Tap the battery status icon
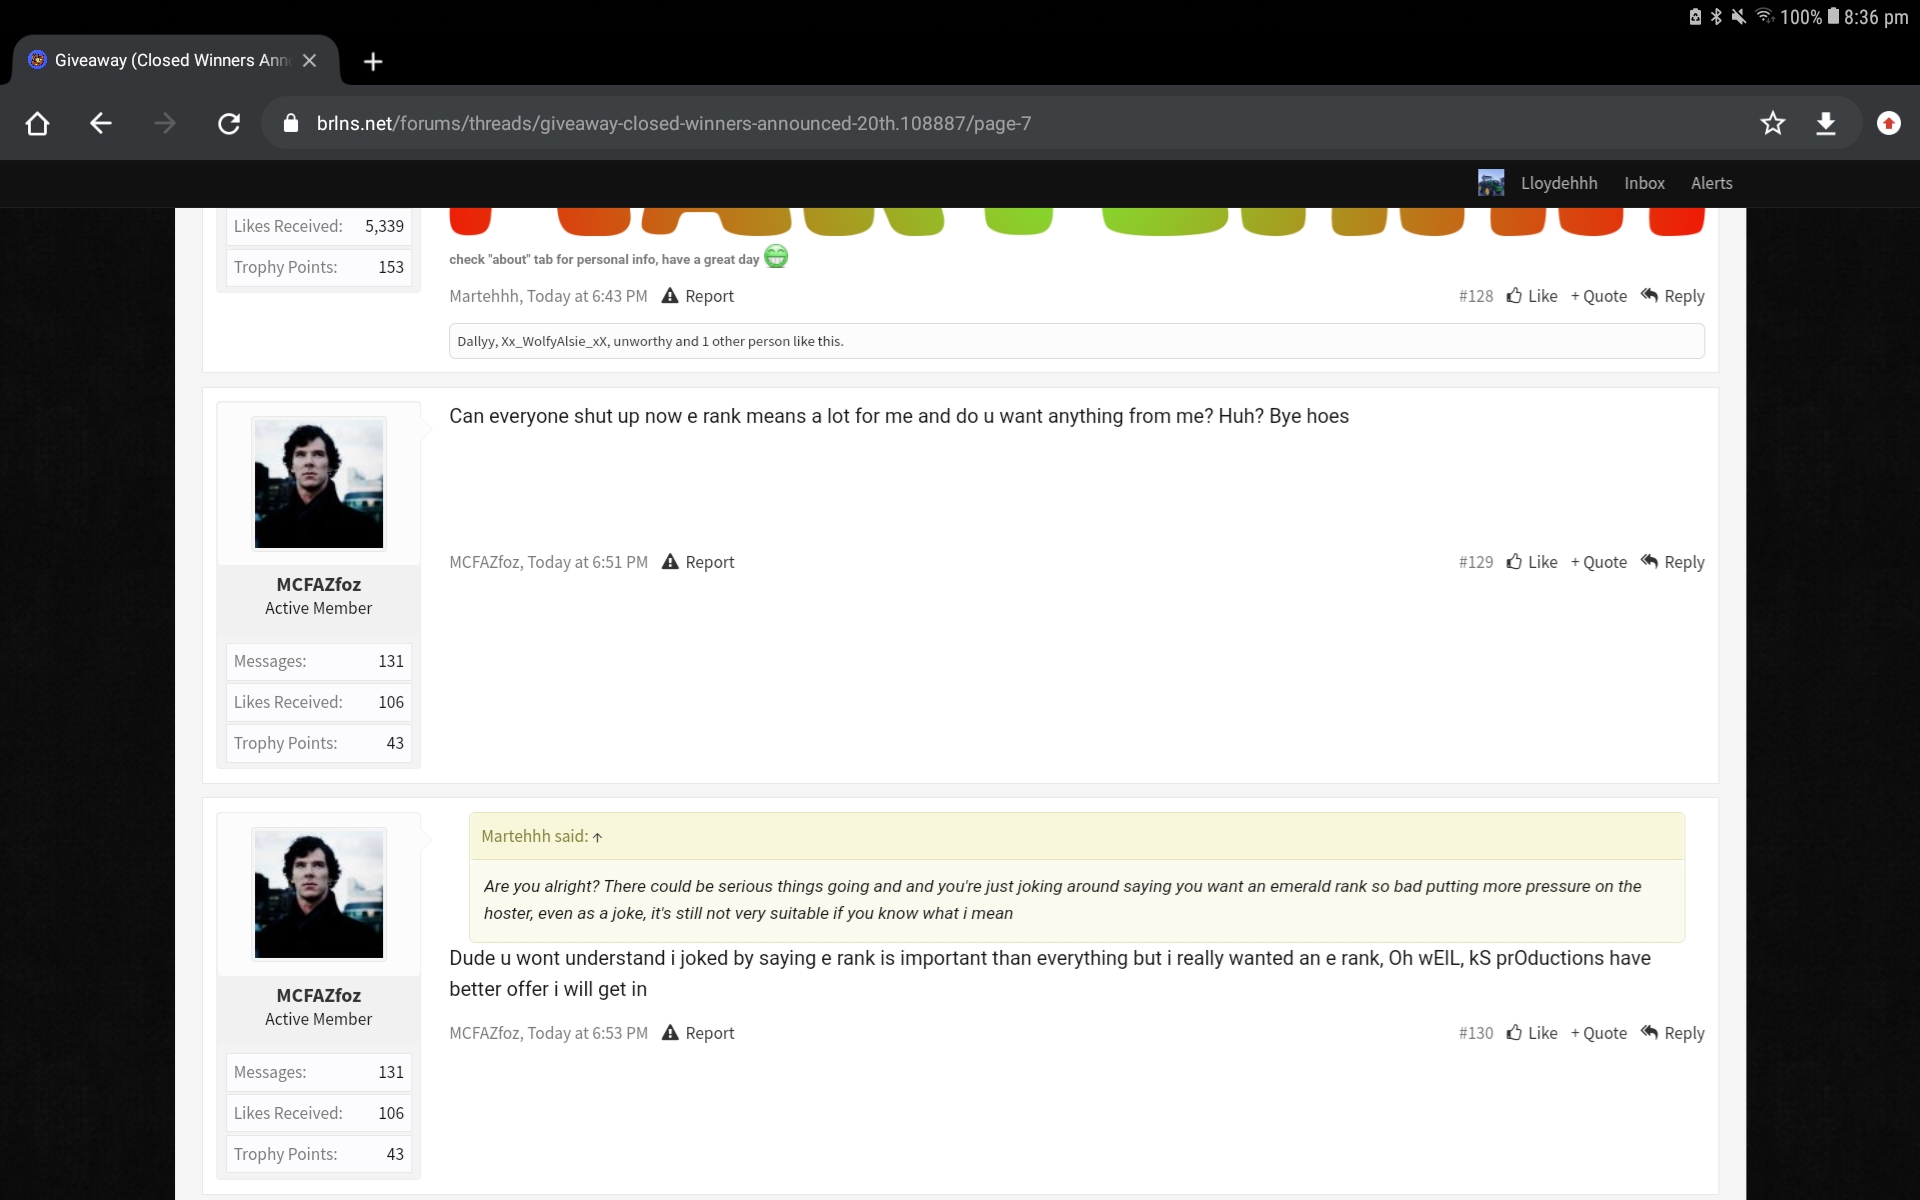The image size is (1920, 1200). (1833, 16)
